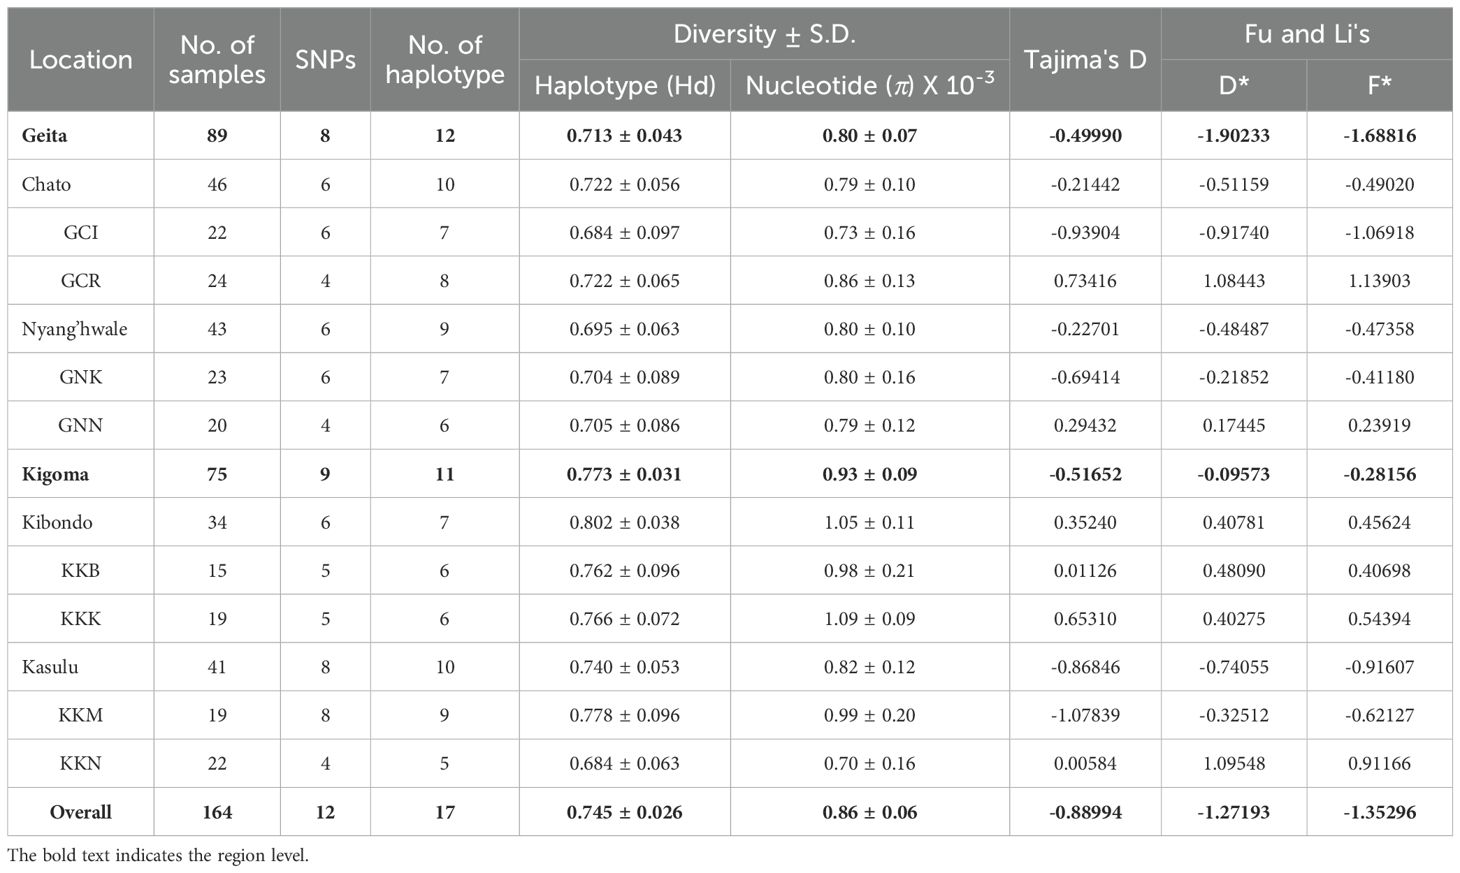Select Kigoma haplotype diversity 0.773 ± 0.031
1460x873 pixels.
(625, 474)
